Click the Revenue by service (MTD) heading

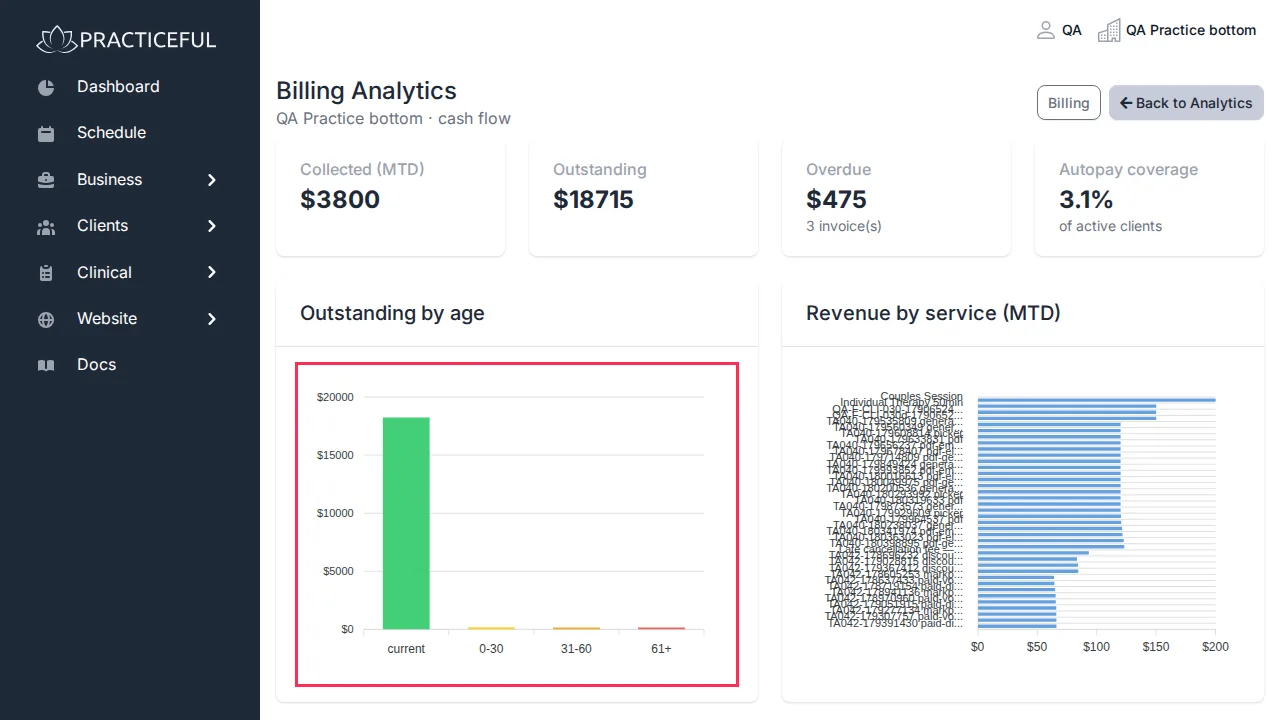(933, 313)
